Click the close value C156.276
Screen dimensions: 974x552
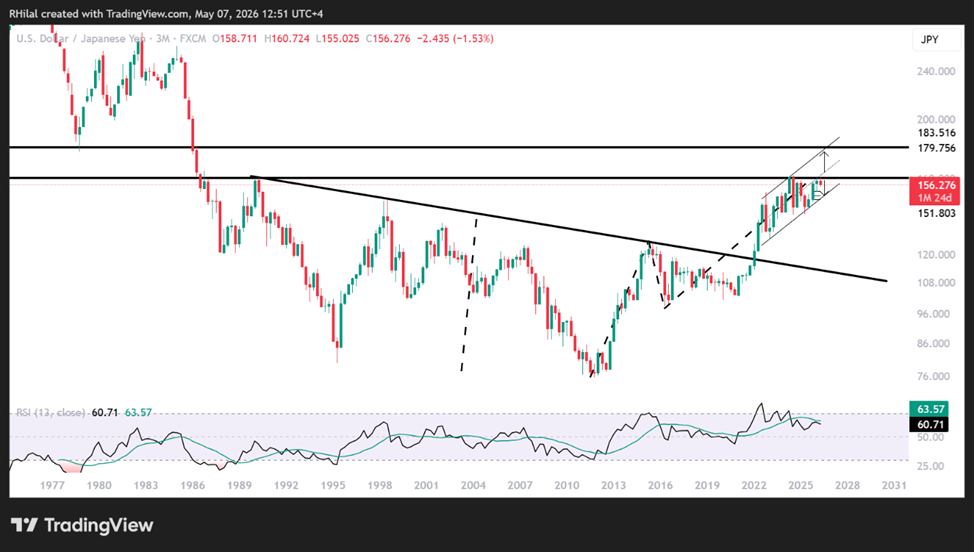coord(388,38)
